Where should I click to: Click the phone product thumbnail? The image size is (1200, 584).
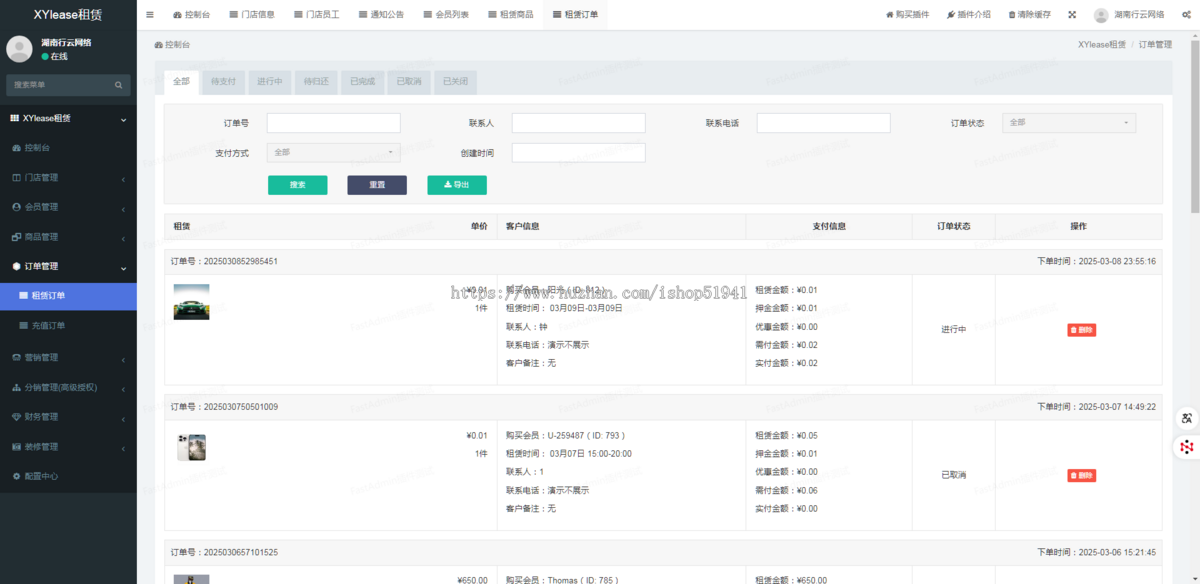coord(191,448)
